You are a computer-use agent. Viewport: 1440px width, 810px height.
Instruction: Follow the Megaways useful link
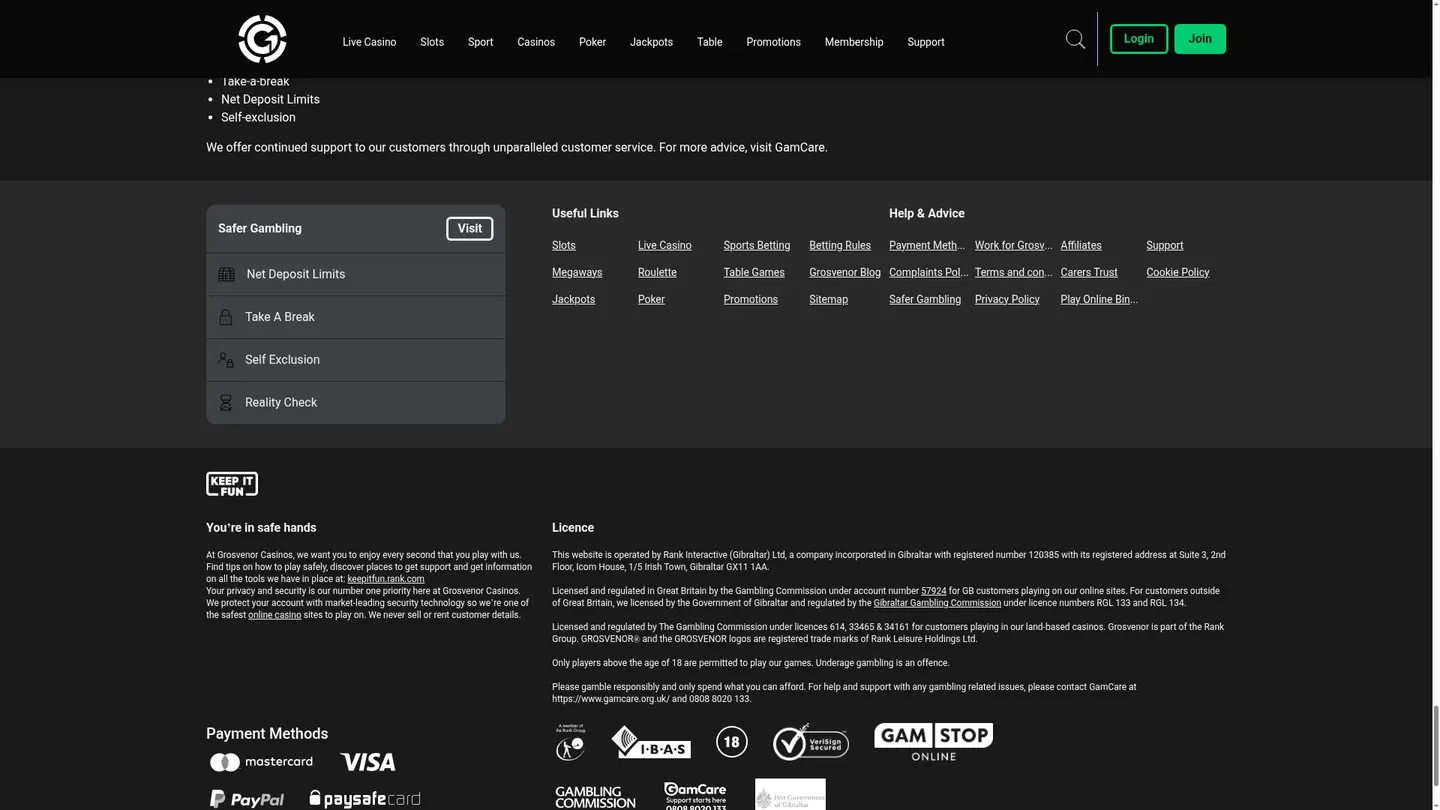(x=577, y=272)
